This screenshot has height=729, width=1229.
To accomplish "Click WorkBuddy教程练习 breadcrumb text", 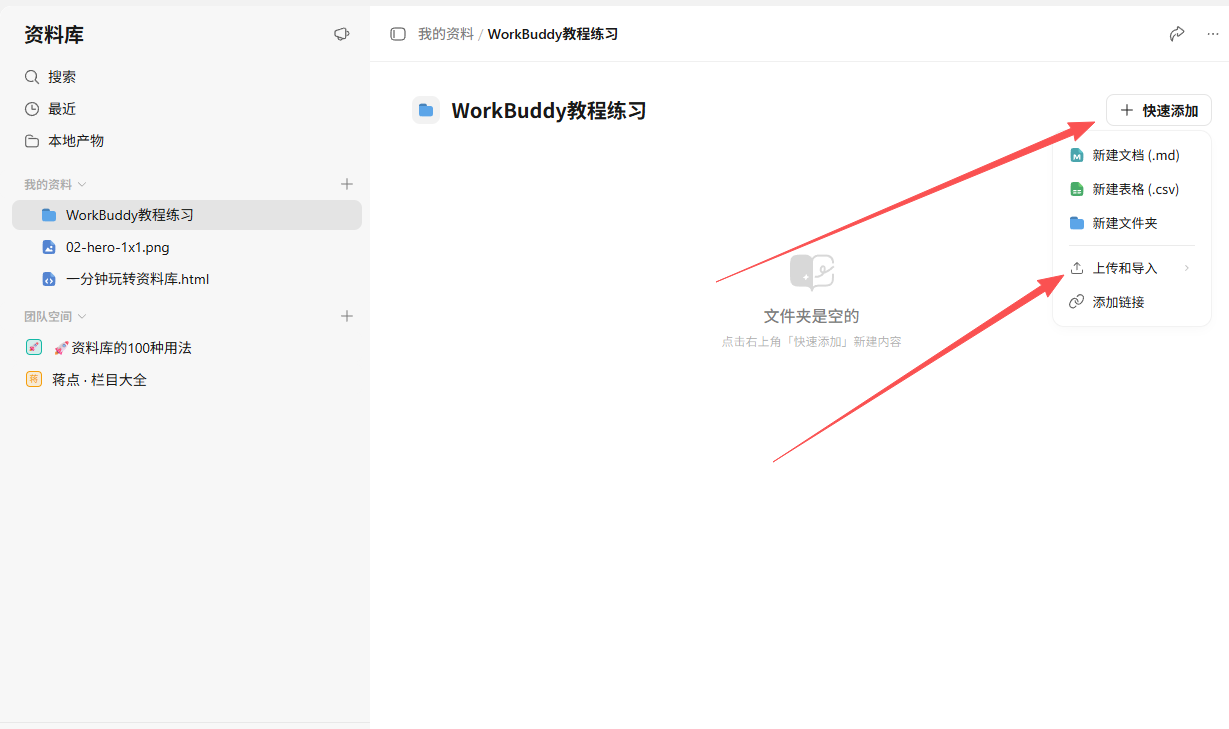I will click(x=553, y=34).
